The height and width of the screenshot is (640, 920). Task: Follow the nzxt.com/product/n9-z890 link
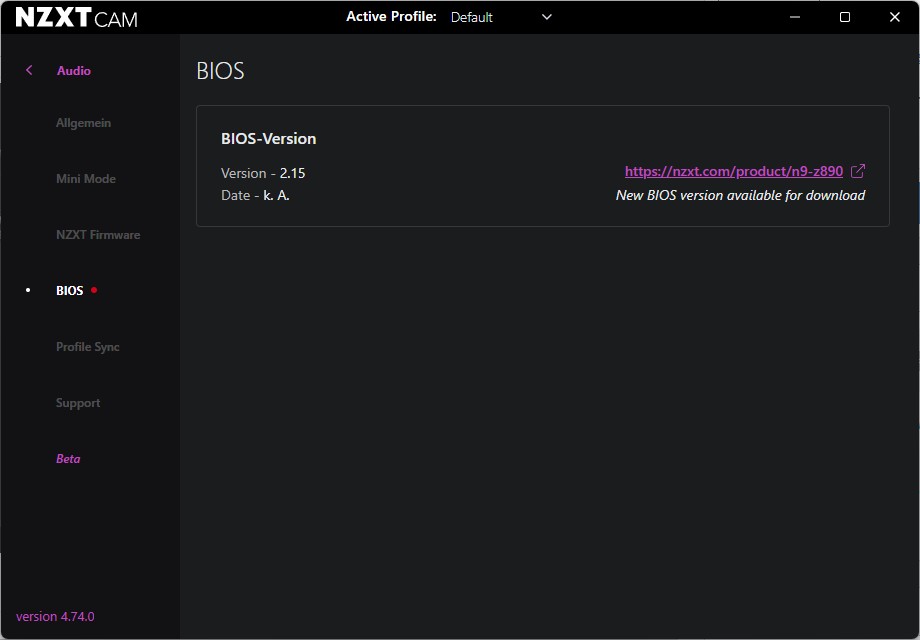[x=733, y=172]
